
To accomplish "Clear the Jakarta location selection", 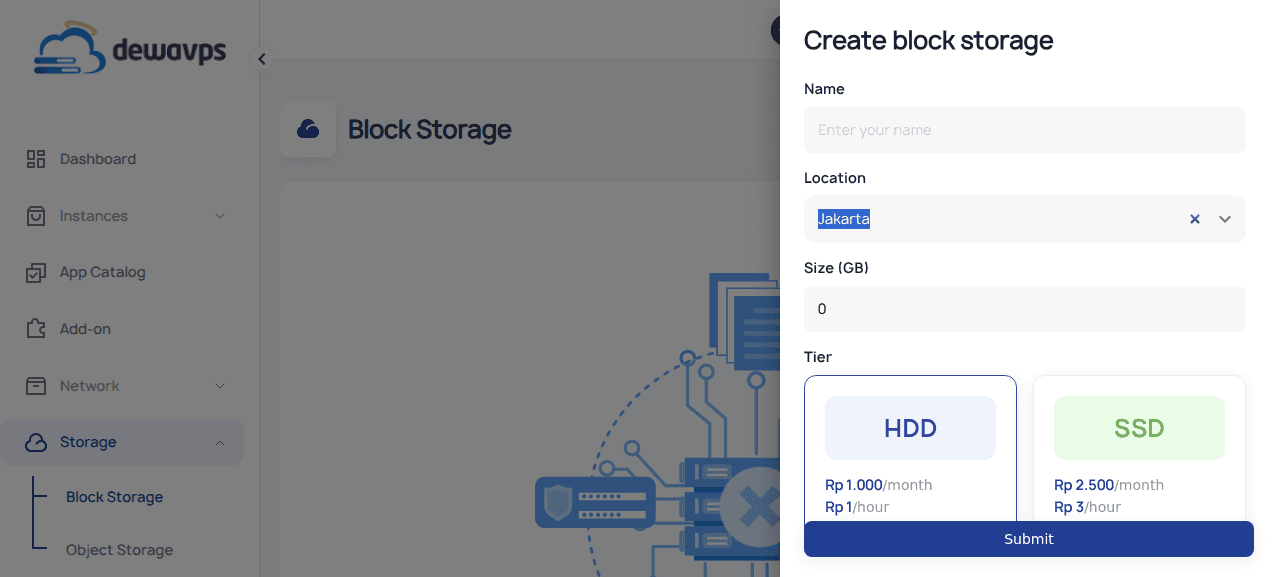I will 1194,218.
